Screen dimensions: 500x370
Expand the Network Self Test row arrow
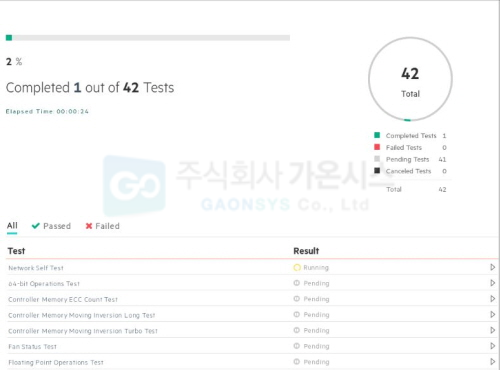(492, 267)
